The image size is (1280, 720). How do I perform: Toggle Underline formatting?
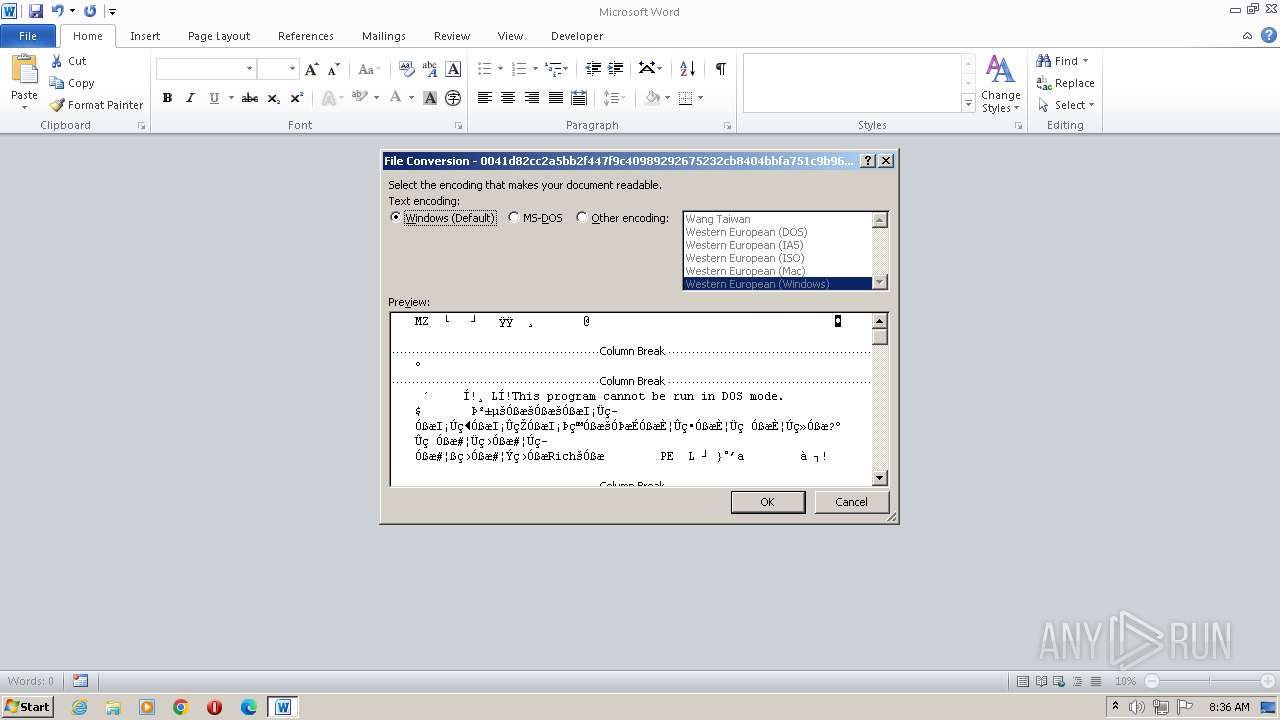(213, 98)
